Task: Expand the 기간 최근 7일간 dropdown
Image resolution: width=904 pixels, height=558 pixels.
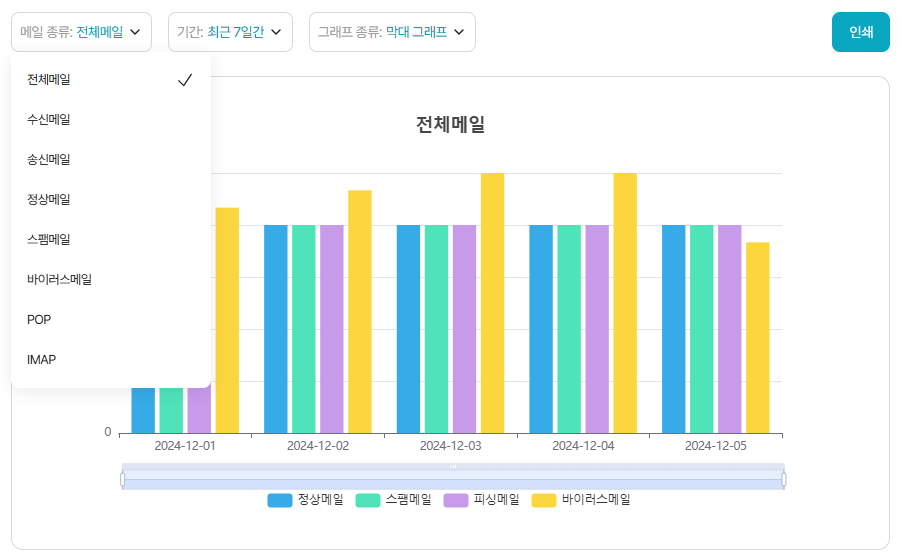Action: click(x=229, y=32)
